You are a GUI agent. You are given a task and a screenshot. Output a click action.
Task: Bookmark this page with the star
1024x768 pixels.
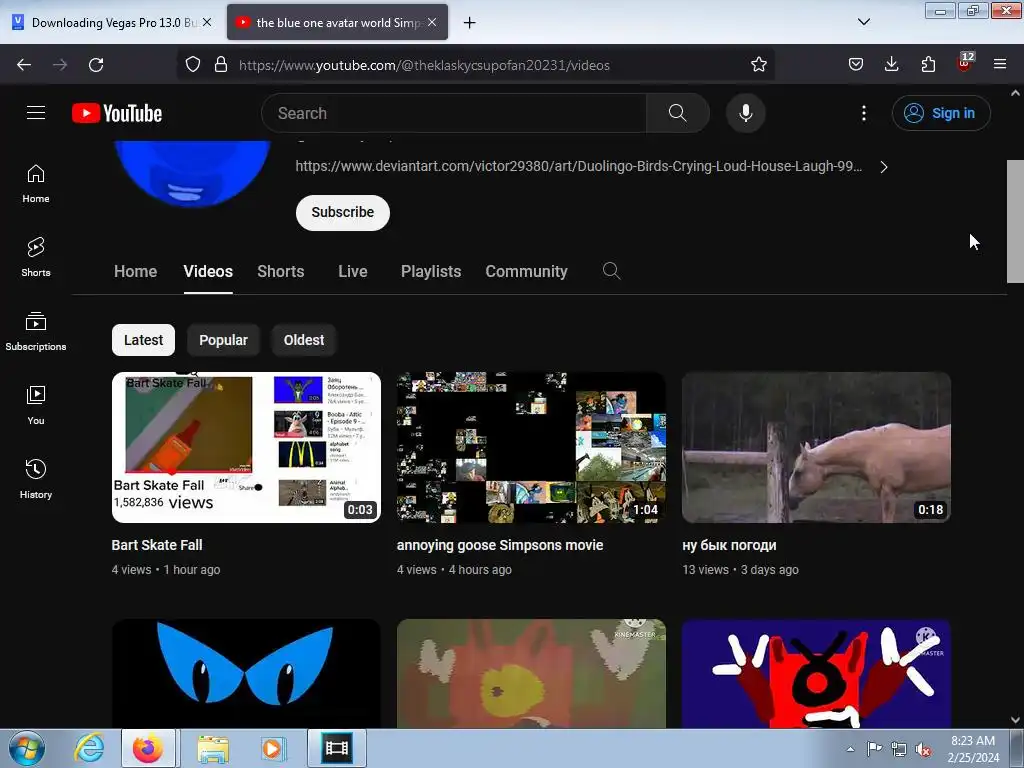[x=758, y=65]
